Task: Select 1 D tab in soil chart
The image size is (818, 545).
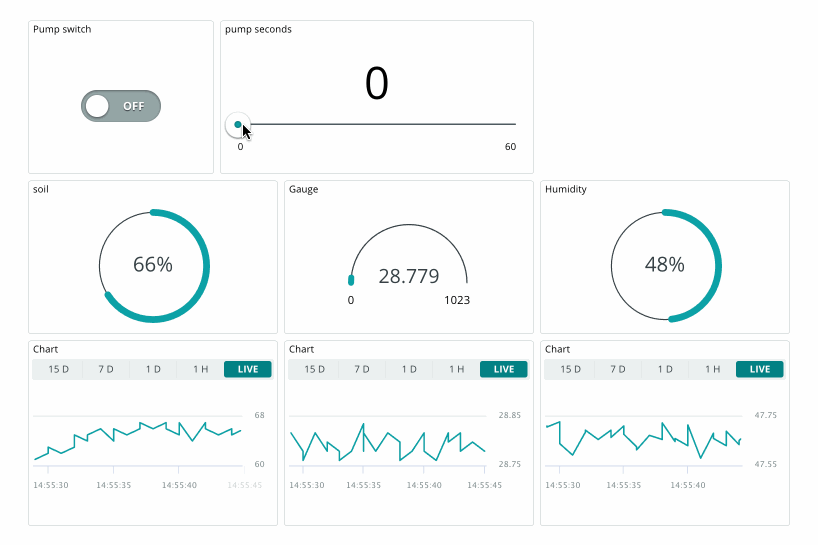Action: pyautogui.click(x=153, y=369)
